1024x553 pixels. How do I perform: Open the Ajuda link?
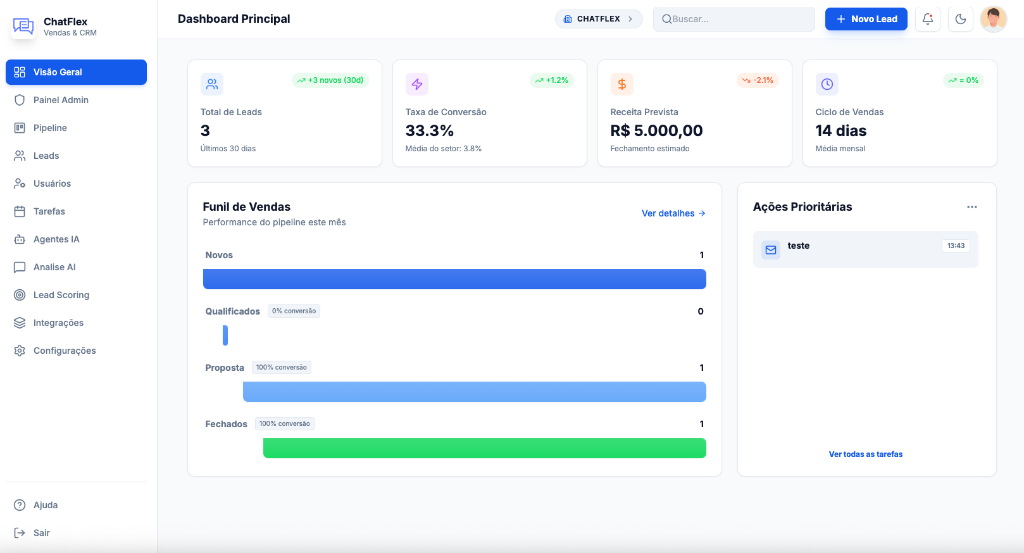(76, 505)
